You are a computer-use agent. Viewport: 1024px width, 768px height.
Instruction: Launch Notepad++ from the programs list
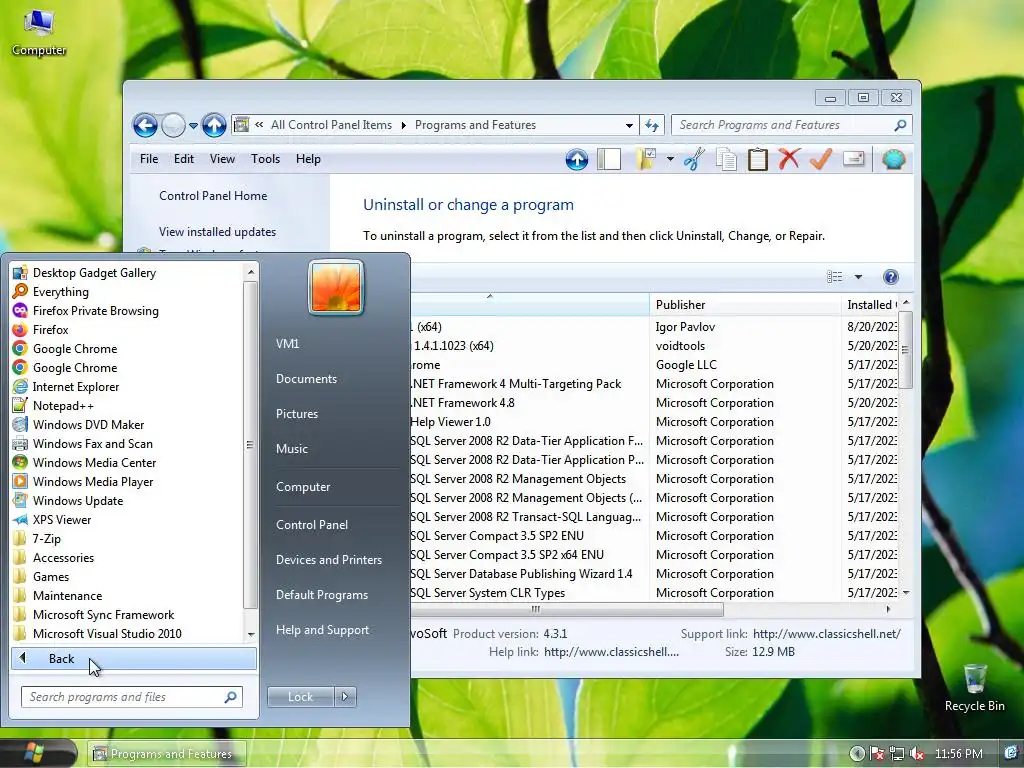click(63, 406)
